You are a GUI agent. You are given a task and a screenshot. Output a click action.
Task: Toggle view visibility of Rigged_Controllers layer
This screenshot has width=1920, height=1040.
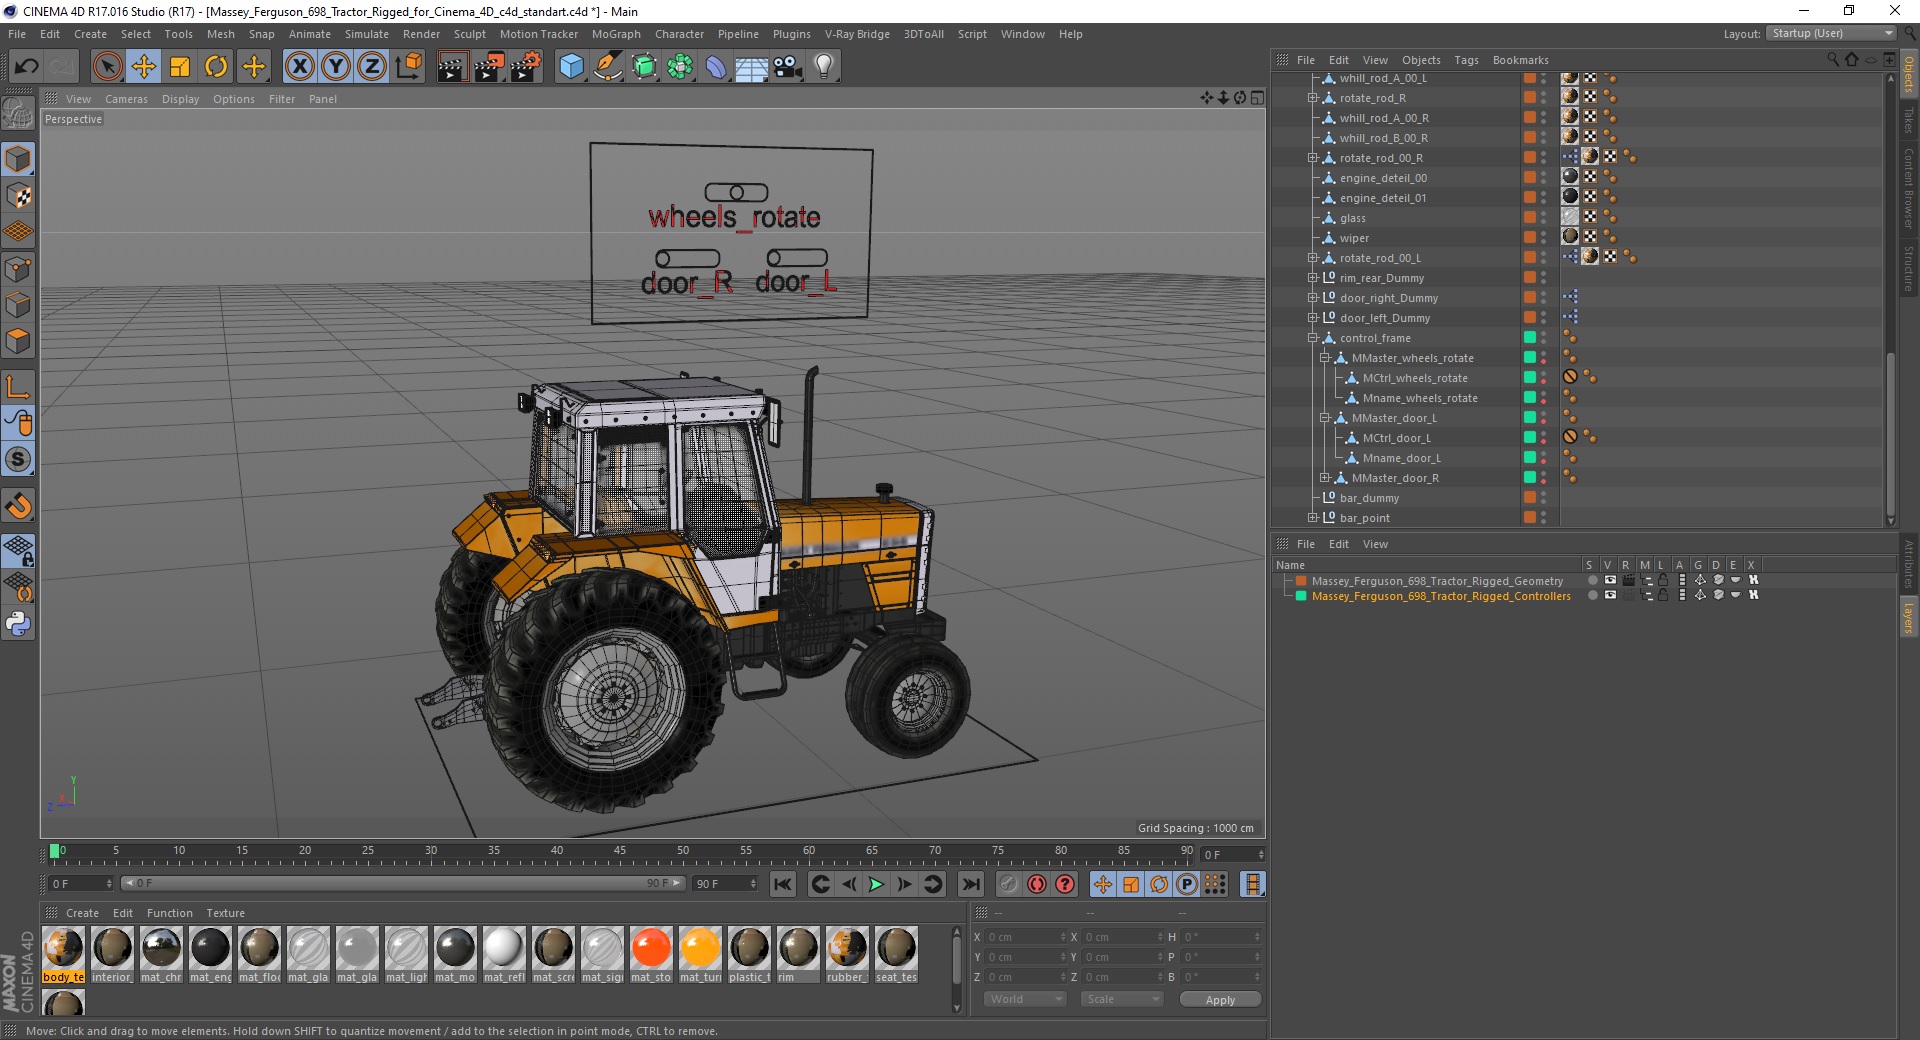(x=1610, y=595)
